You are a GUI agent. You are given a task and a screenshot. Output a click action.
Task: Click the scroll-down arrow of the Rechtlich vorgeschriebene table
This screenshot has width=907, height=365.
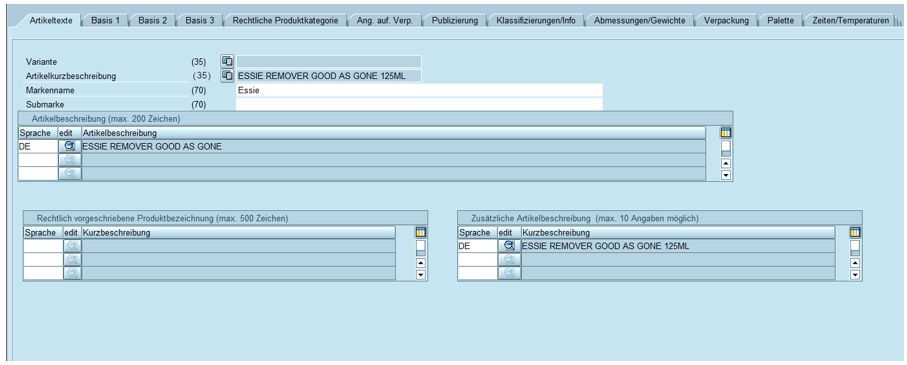click(x=421, y=274)
